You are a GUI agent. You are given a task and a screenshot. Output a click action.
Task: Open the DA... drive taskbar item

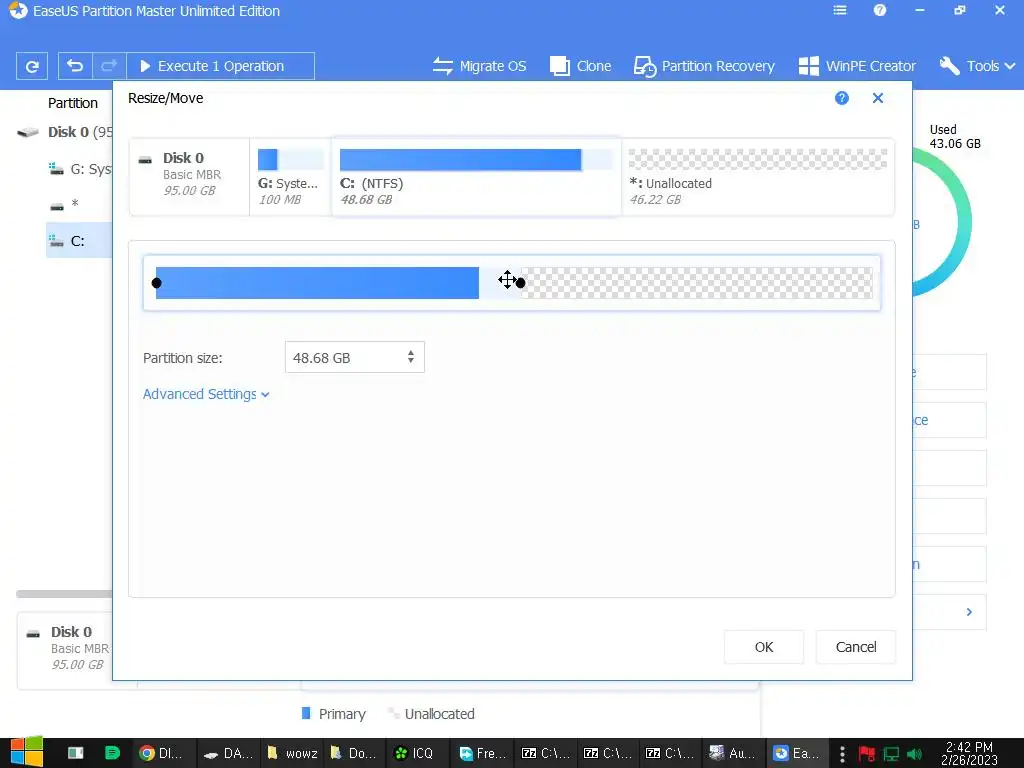[x=228, y=753]
